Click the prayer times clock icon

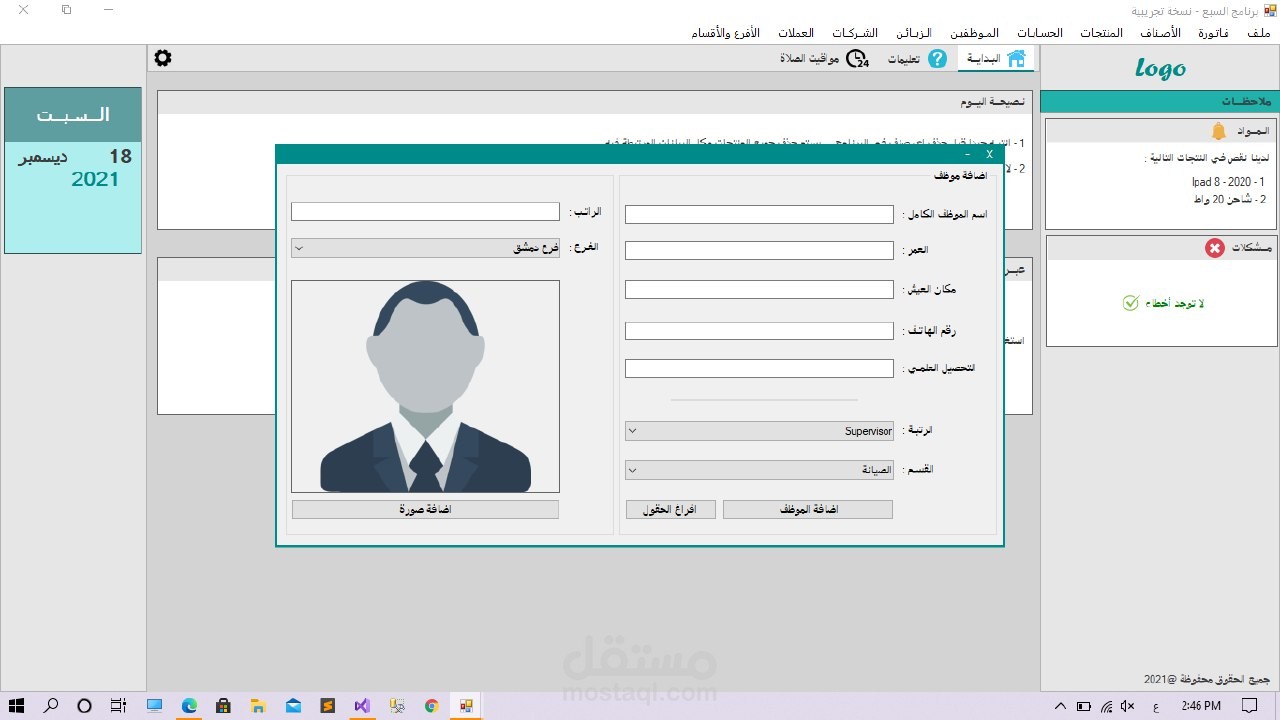coord(855,59)
